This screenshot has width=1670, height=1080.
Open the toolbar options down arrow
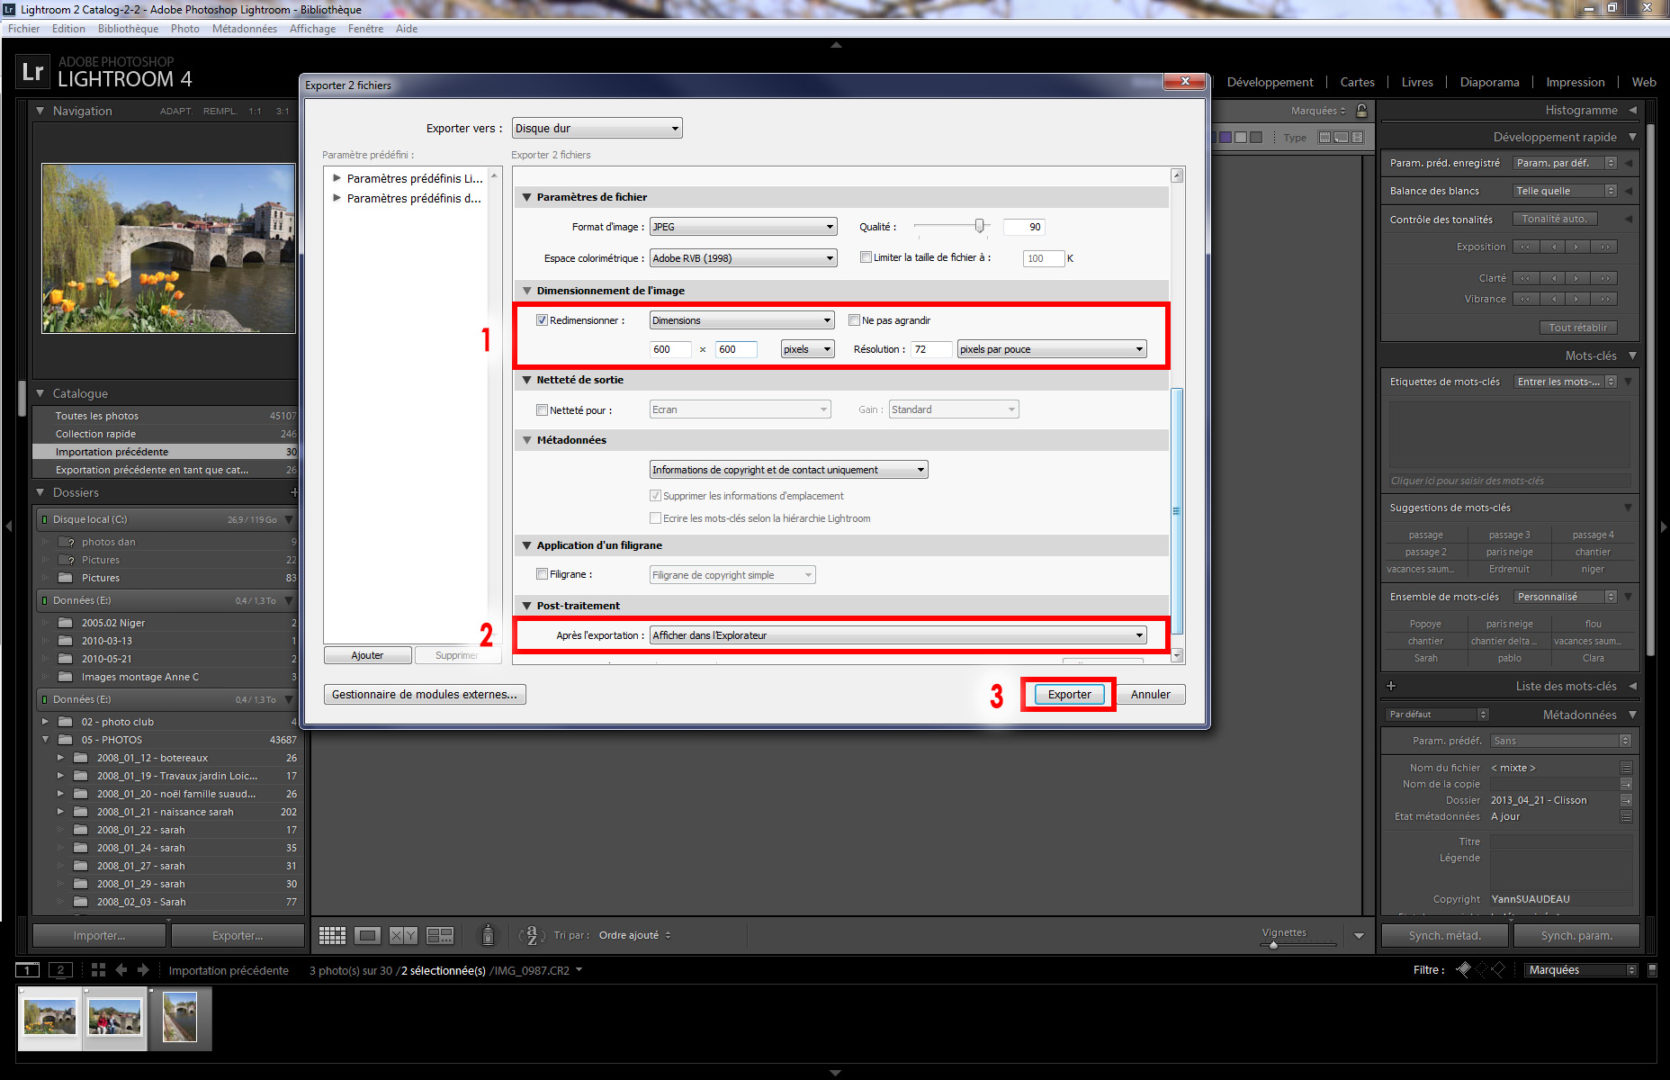(x=1359, y=936)
